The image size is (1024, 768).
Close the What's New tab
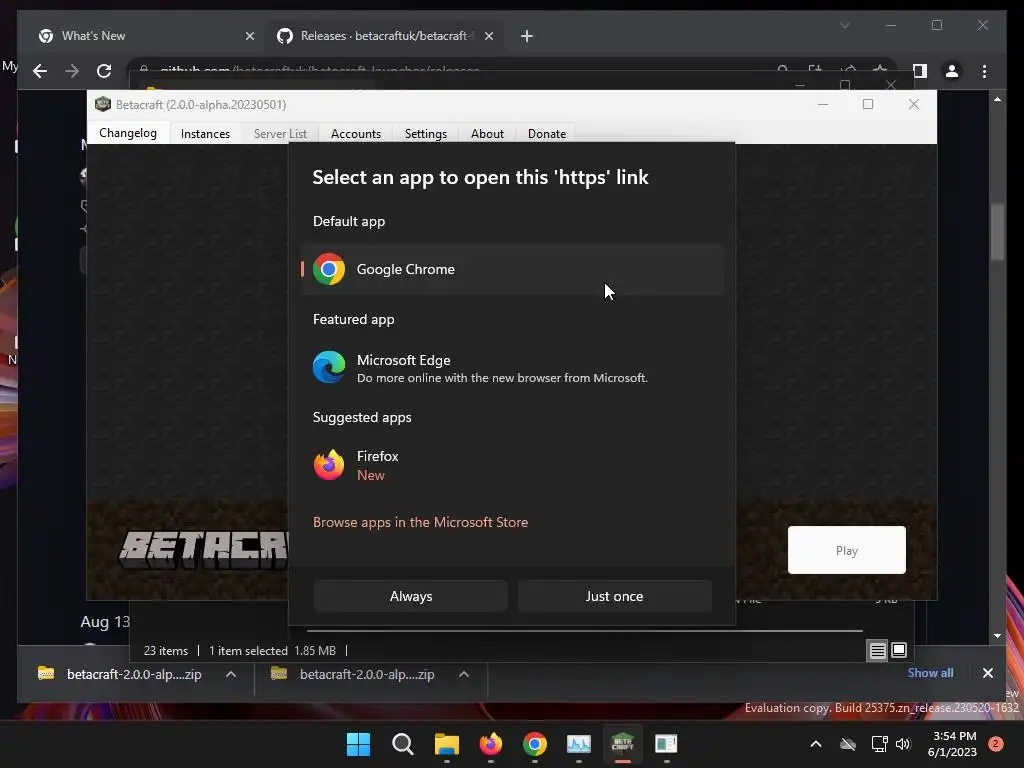(x=249, y=36)
